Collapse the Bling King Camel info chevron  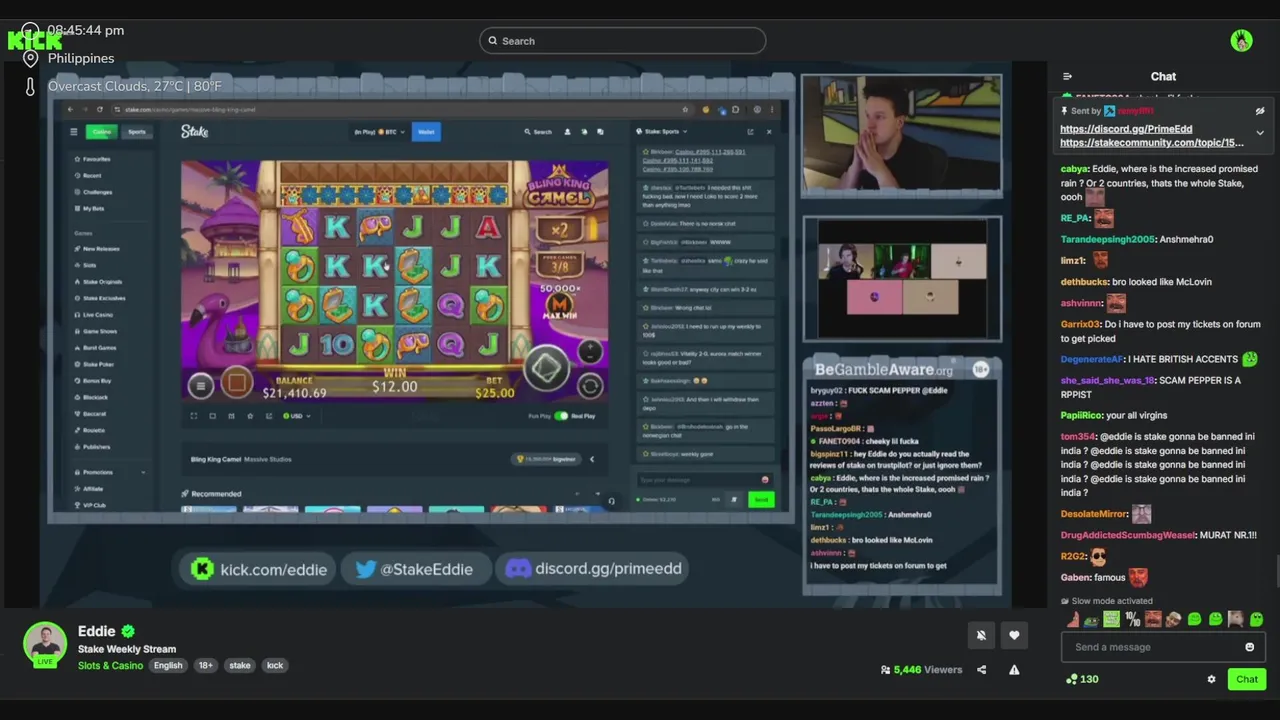tap(591, 459)
